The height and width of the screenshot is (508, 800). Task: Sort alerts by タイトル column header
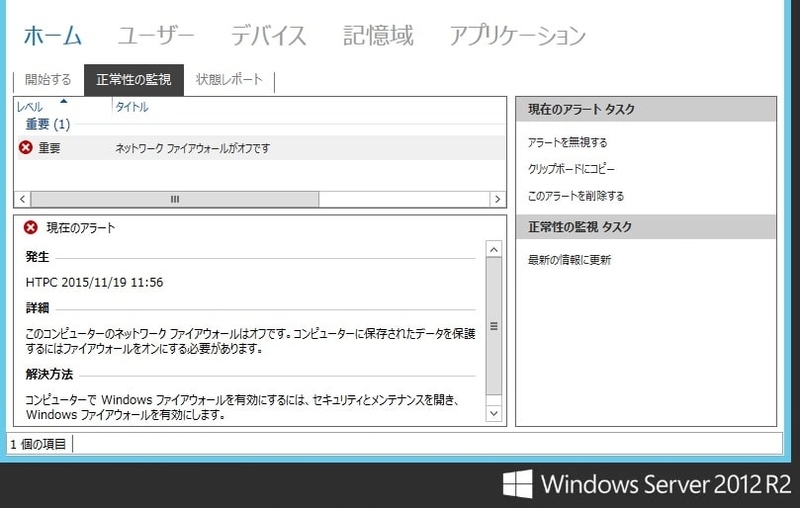(x=132, y=107)
